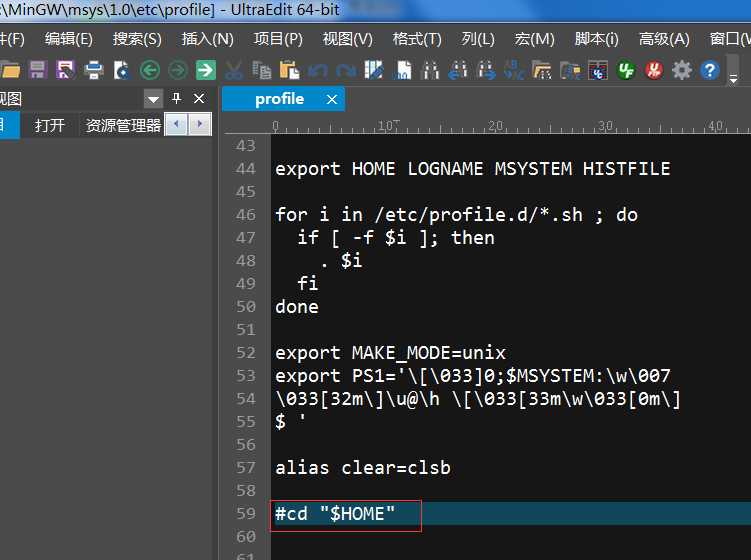Image resolution: width=751 pixels, height=560 pixels.
Task: Toggle hex edit mode icon
Action: tap(402, 70)
